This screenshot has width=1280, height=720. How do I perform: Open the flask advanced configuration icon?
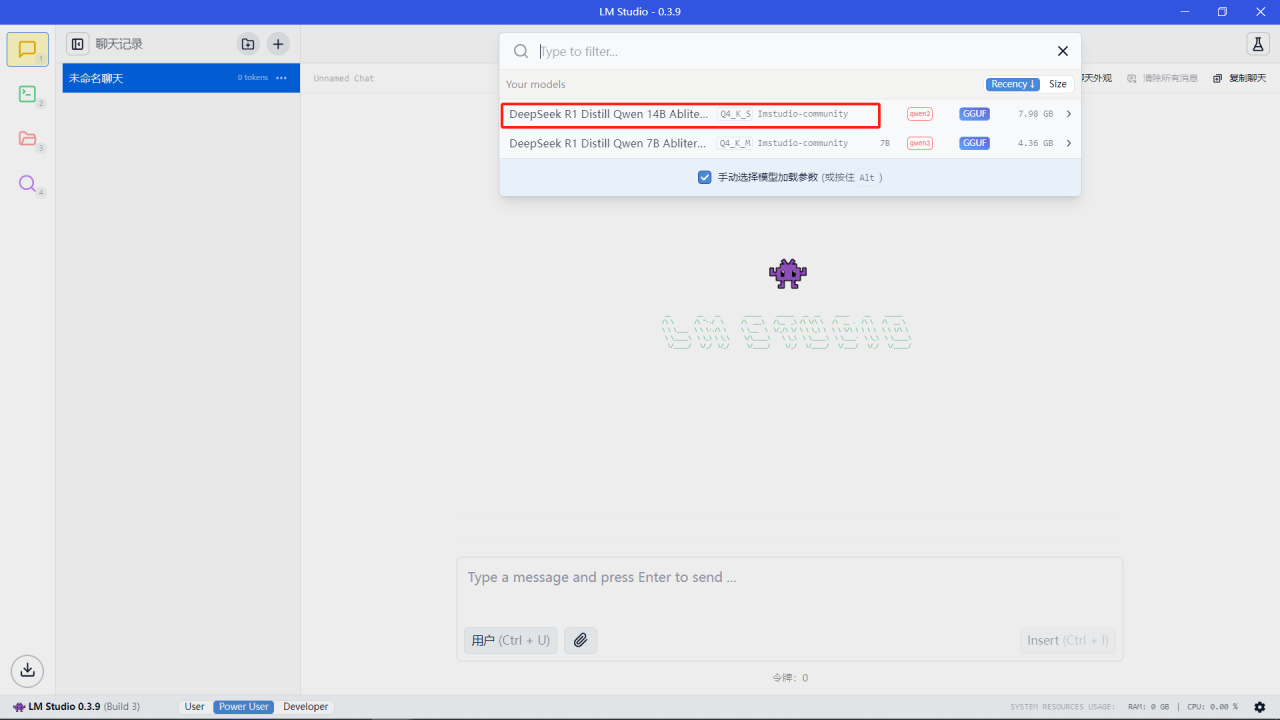[x=1258, y=44]
